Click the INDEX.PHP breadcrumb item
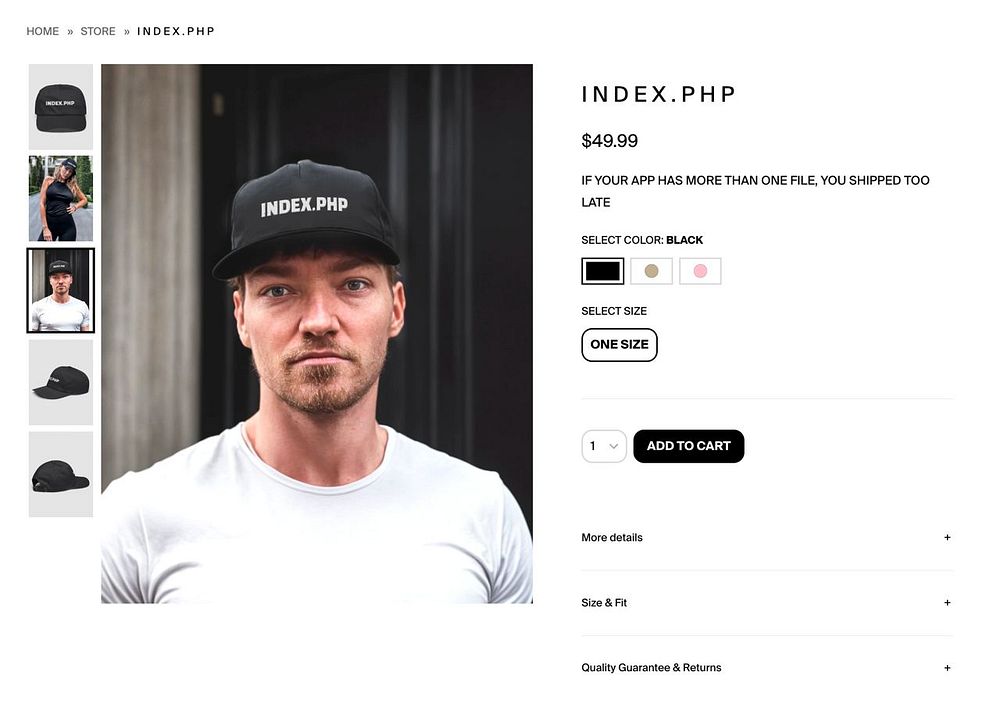 (176, 31)
